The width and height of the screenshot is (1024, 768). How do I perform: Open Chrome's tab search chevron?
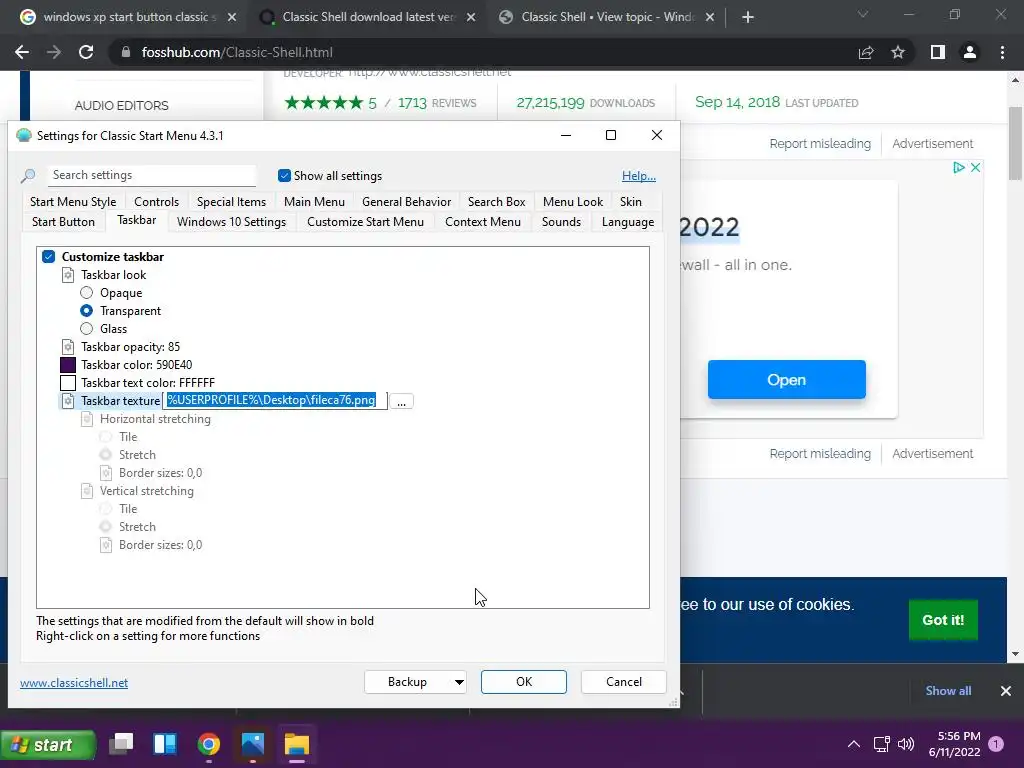tap(863, 14)
